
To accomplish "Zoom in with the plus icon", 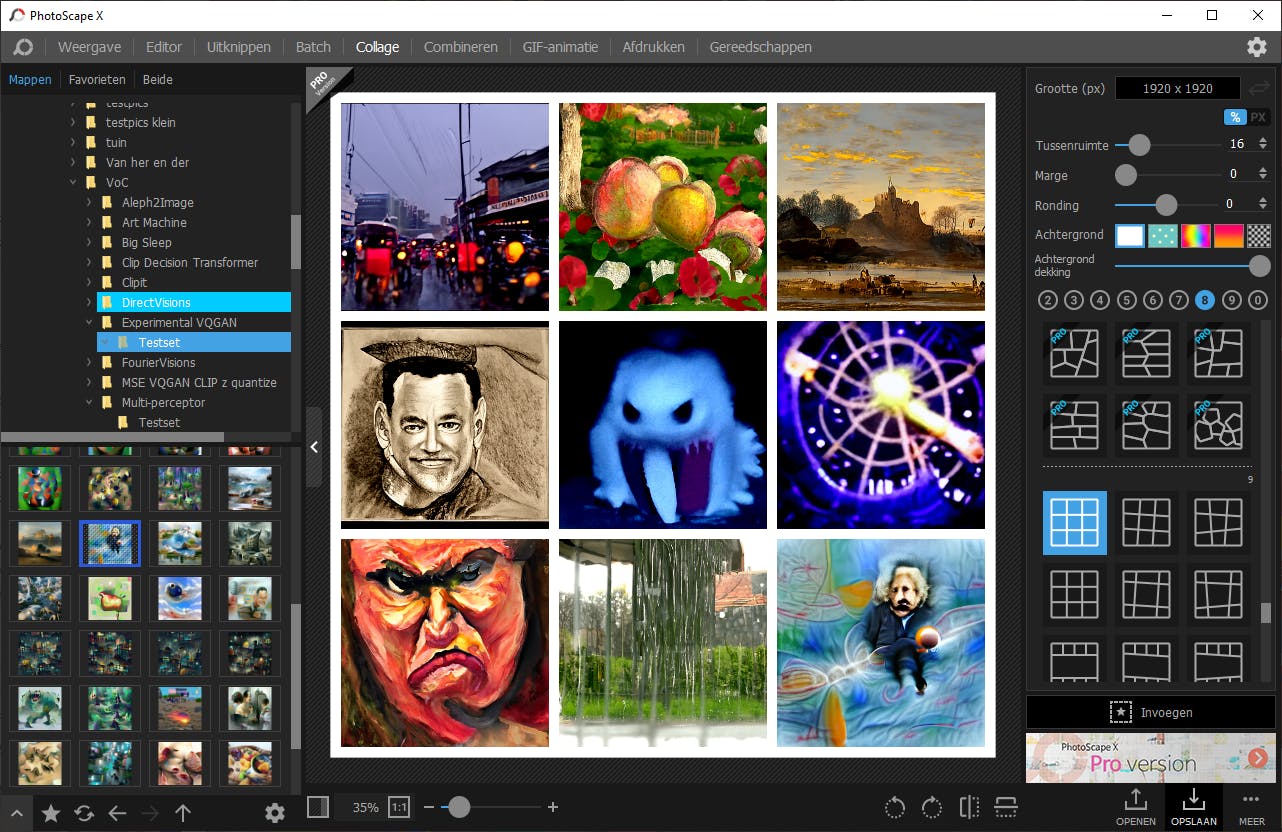I will click(553, 807).
